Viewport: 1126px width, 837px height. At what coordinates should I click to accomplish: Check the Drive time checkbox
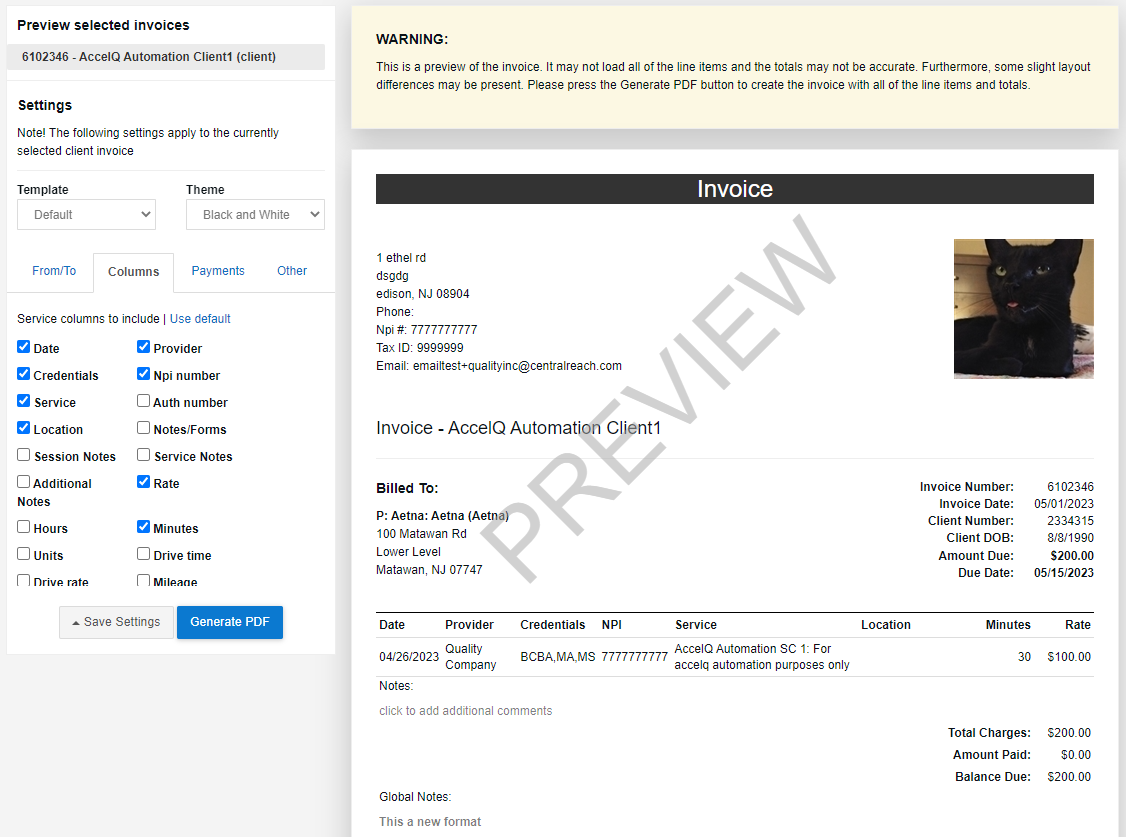point(142,555)
